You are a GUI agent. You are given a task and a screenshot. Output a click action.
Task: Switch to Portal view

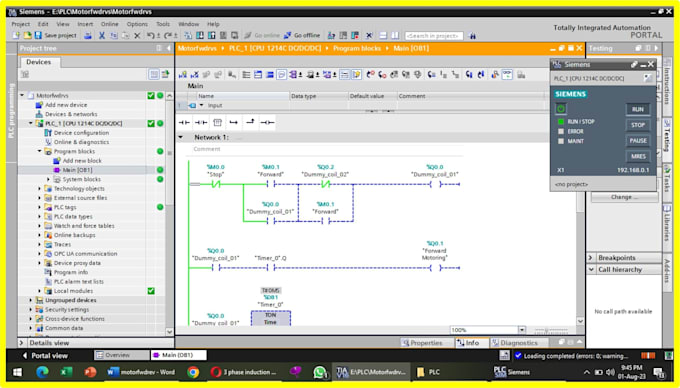coord(45,355)
